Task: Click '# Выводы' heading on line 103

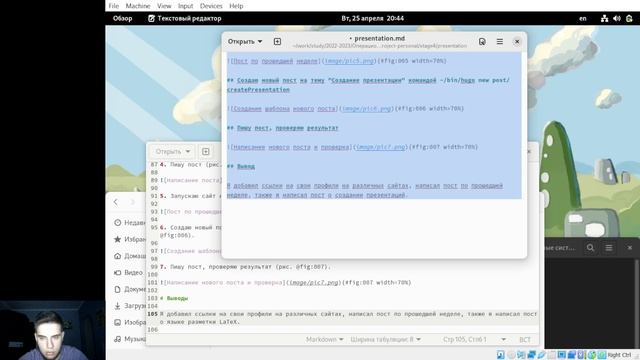Action: [x=174, y=298]
